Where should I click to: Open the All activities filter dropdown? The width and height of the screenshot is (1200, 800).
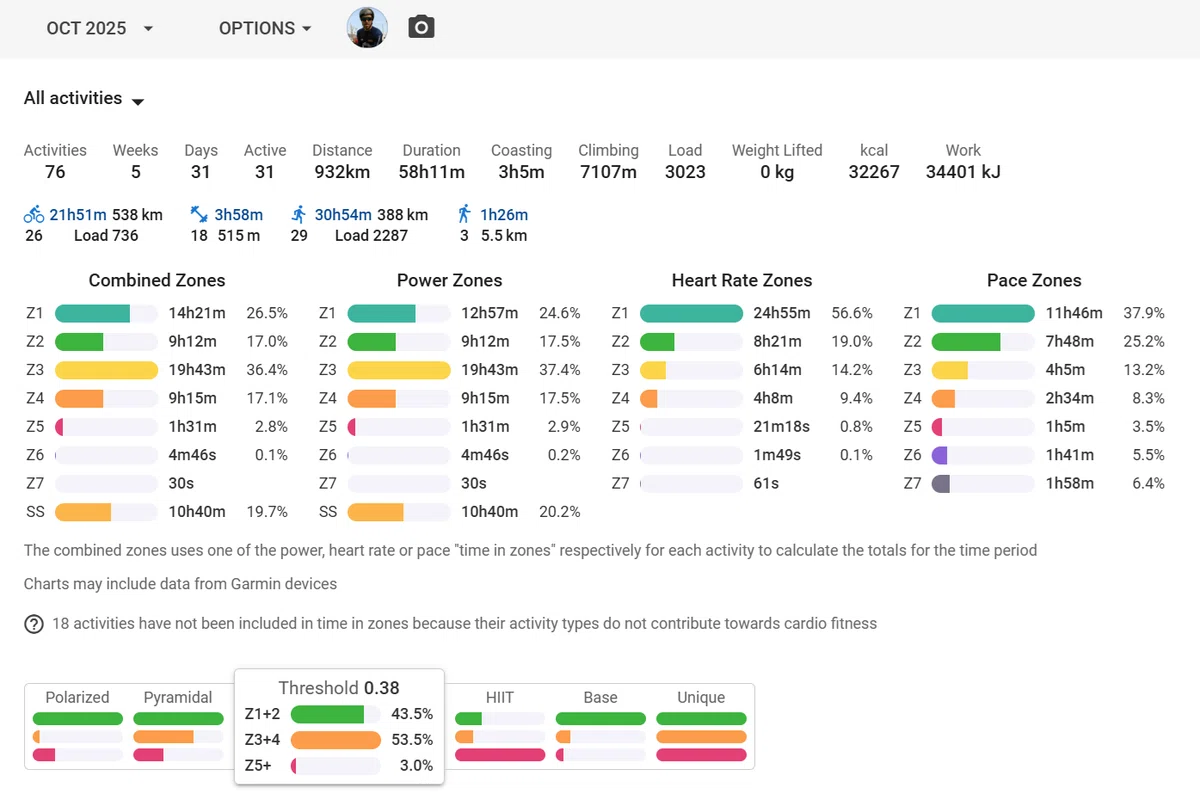point(84,98)
